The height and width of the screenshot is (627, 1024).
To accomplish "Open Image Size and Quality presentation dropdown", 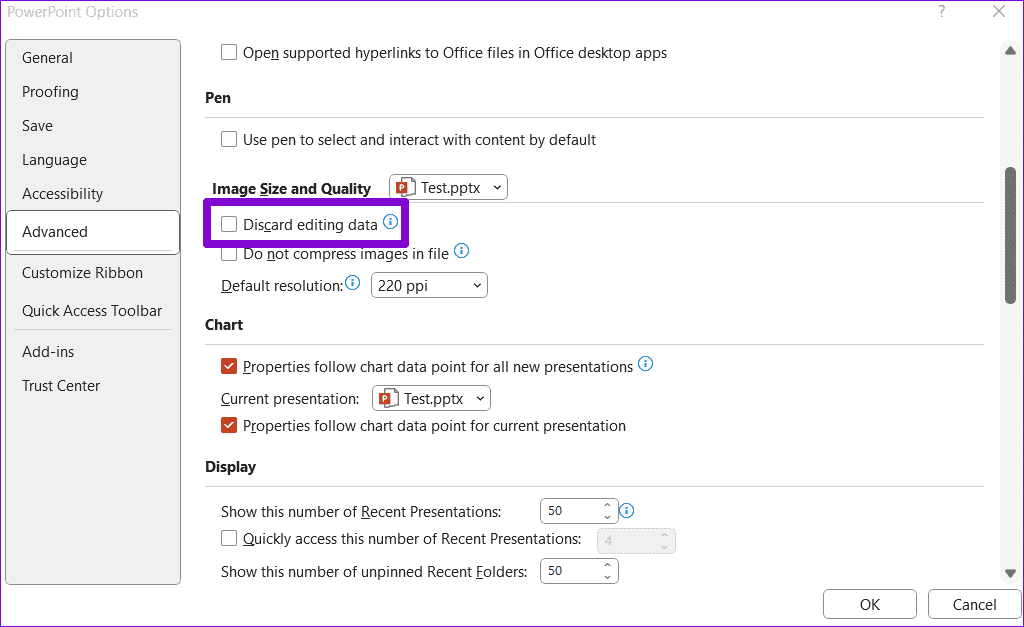I will tap(448, 188).
